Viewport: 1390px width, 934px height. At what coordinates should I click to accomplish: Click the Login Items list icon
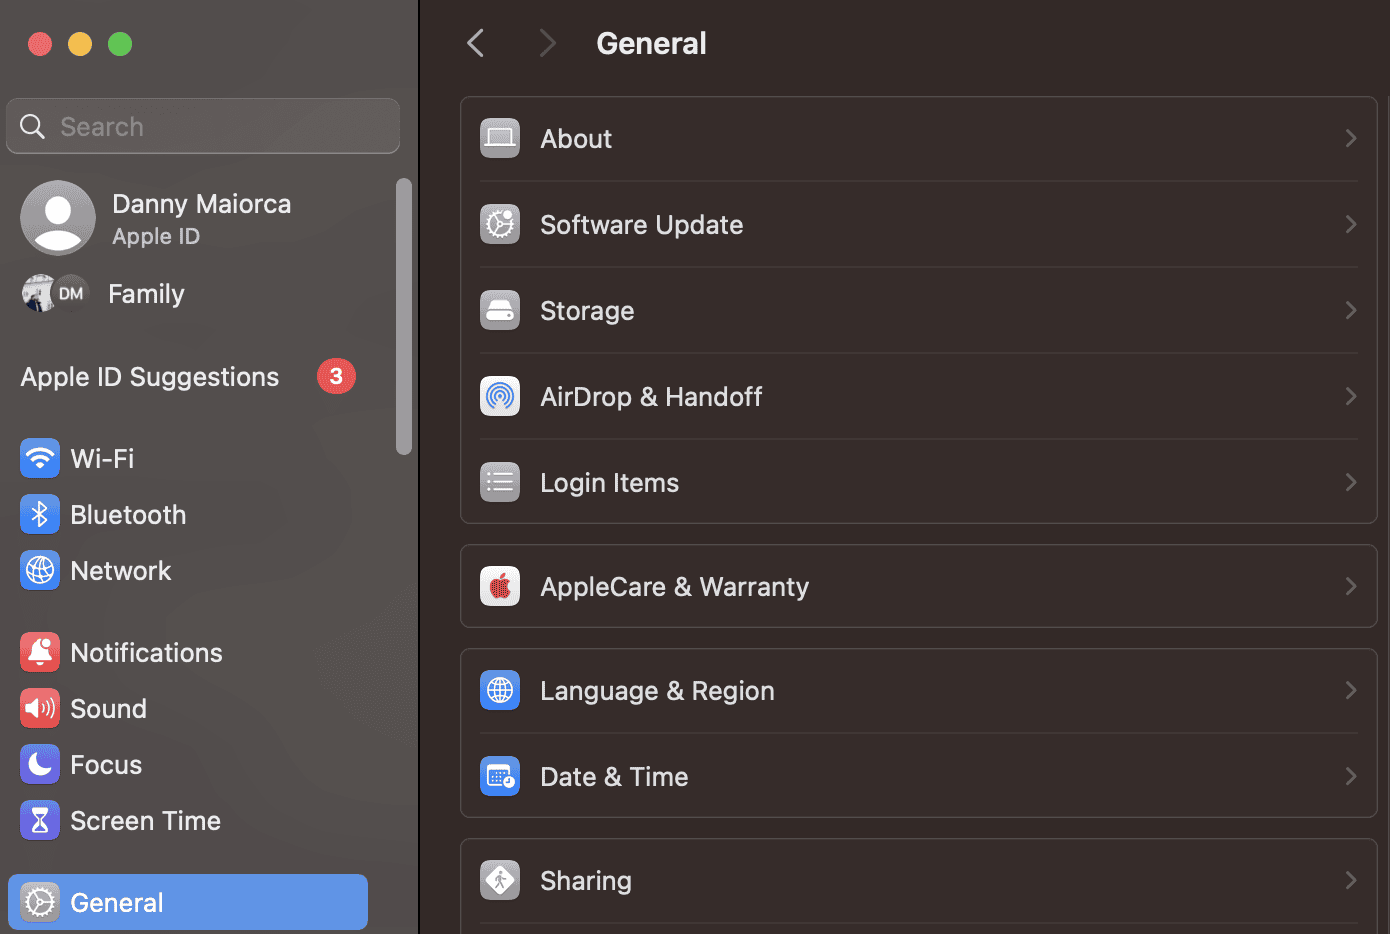499,482
